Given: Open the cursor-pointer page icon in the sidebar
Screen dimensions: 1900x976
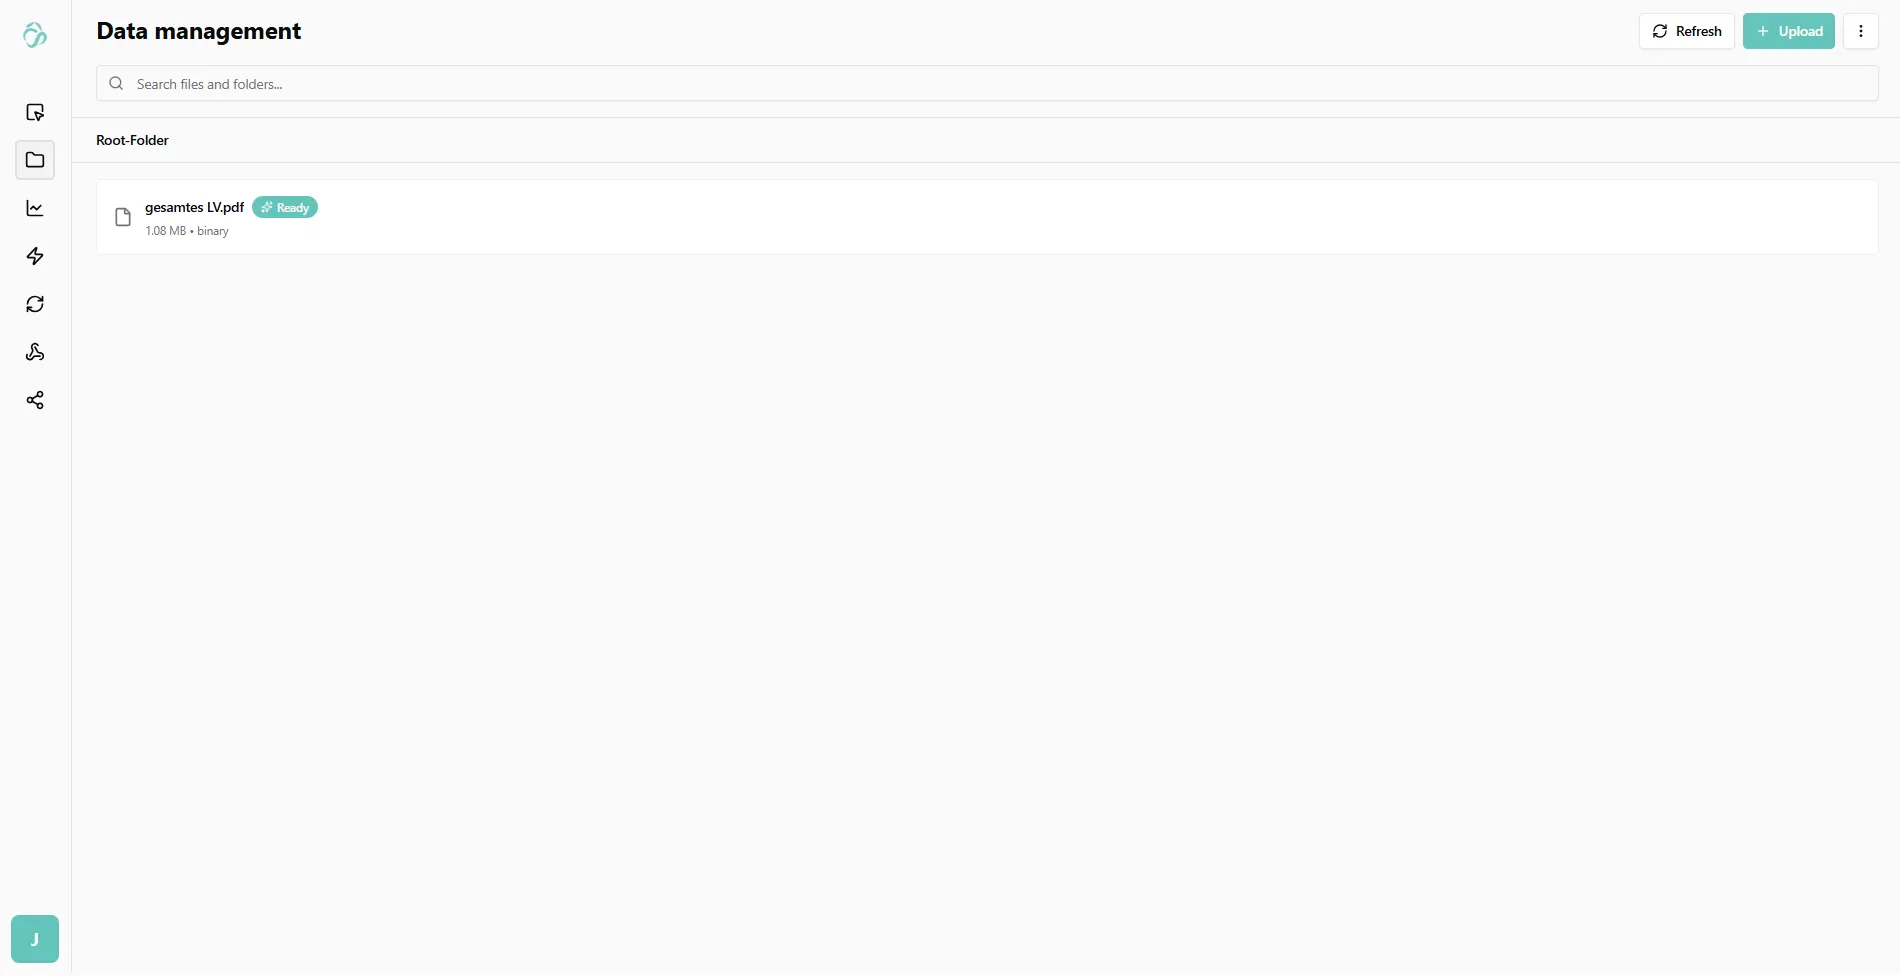Looking at the screenshot, I should (x=35, y=112).
